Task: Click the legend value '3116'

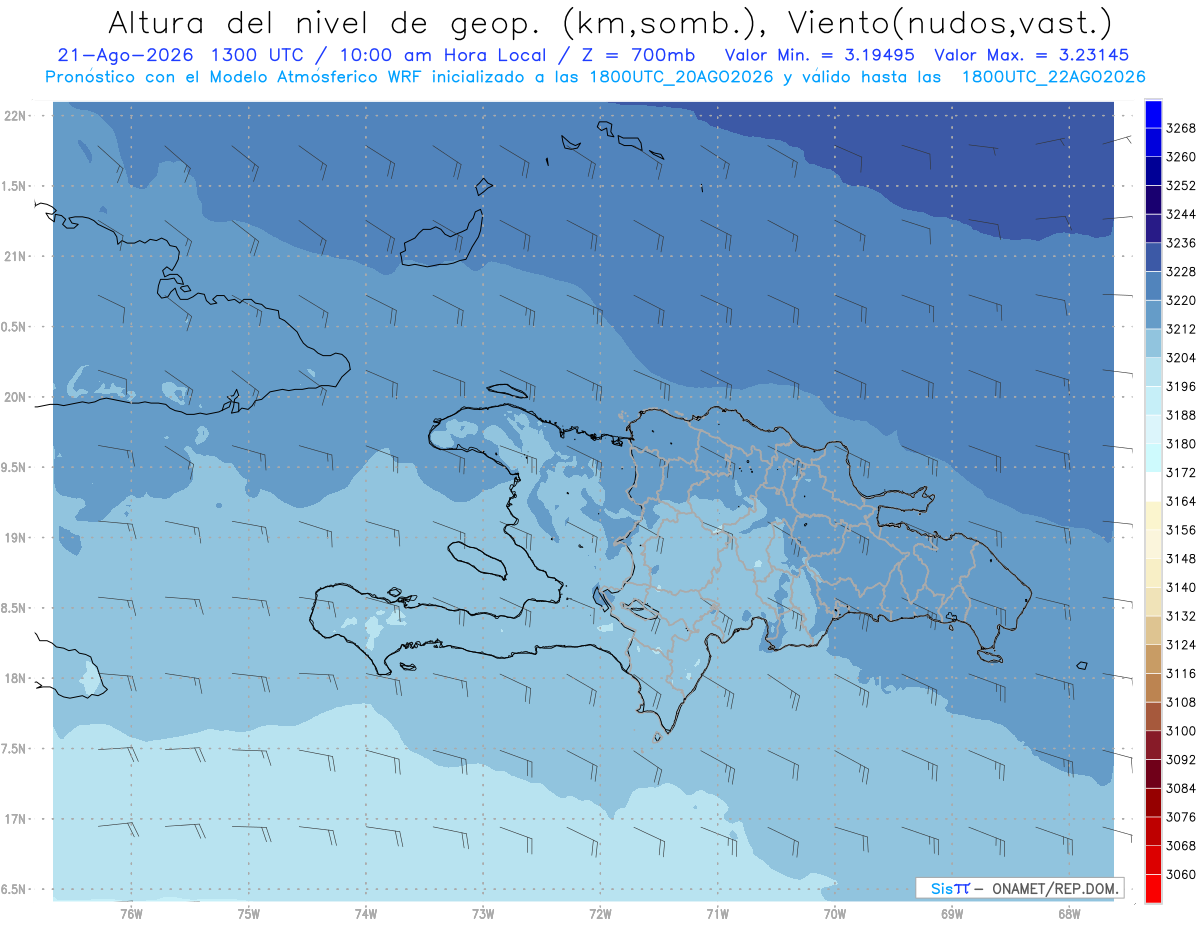Action: 1181,673
